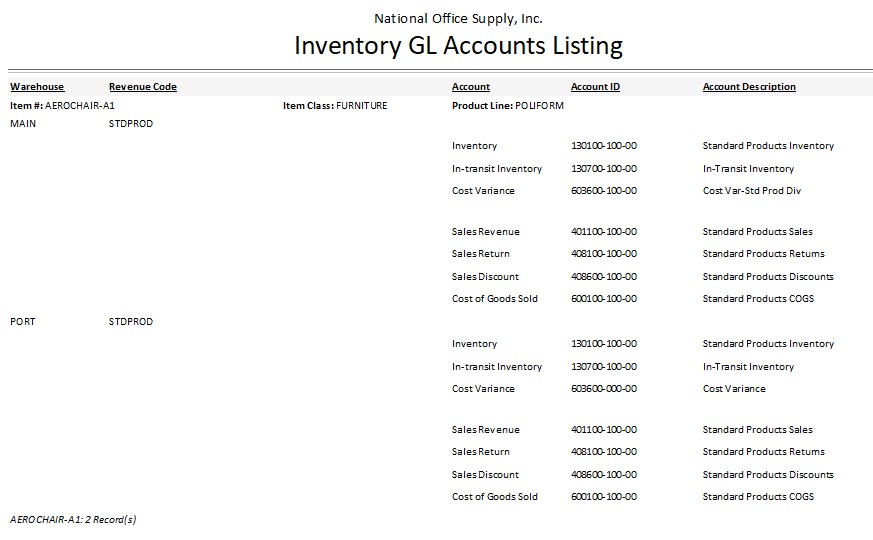Click the Cost Var-Std Prod Div description
Viewport: 873px width, 540px height.
tap(751, 191)
